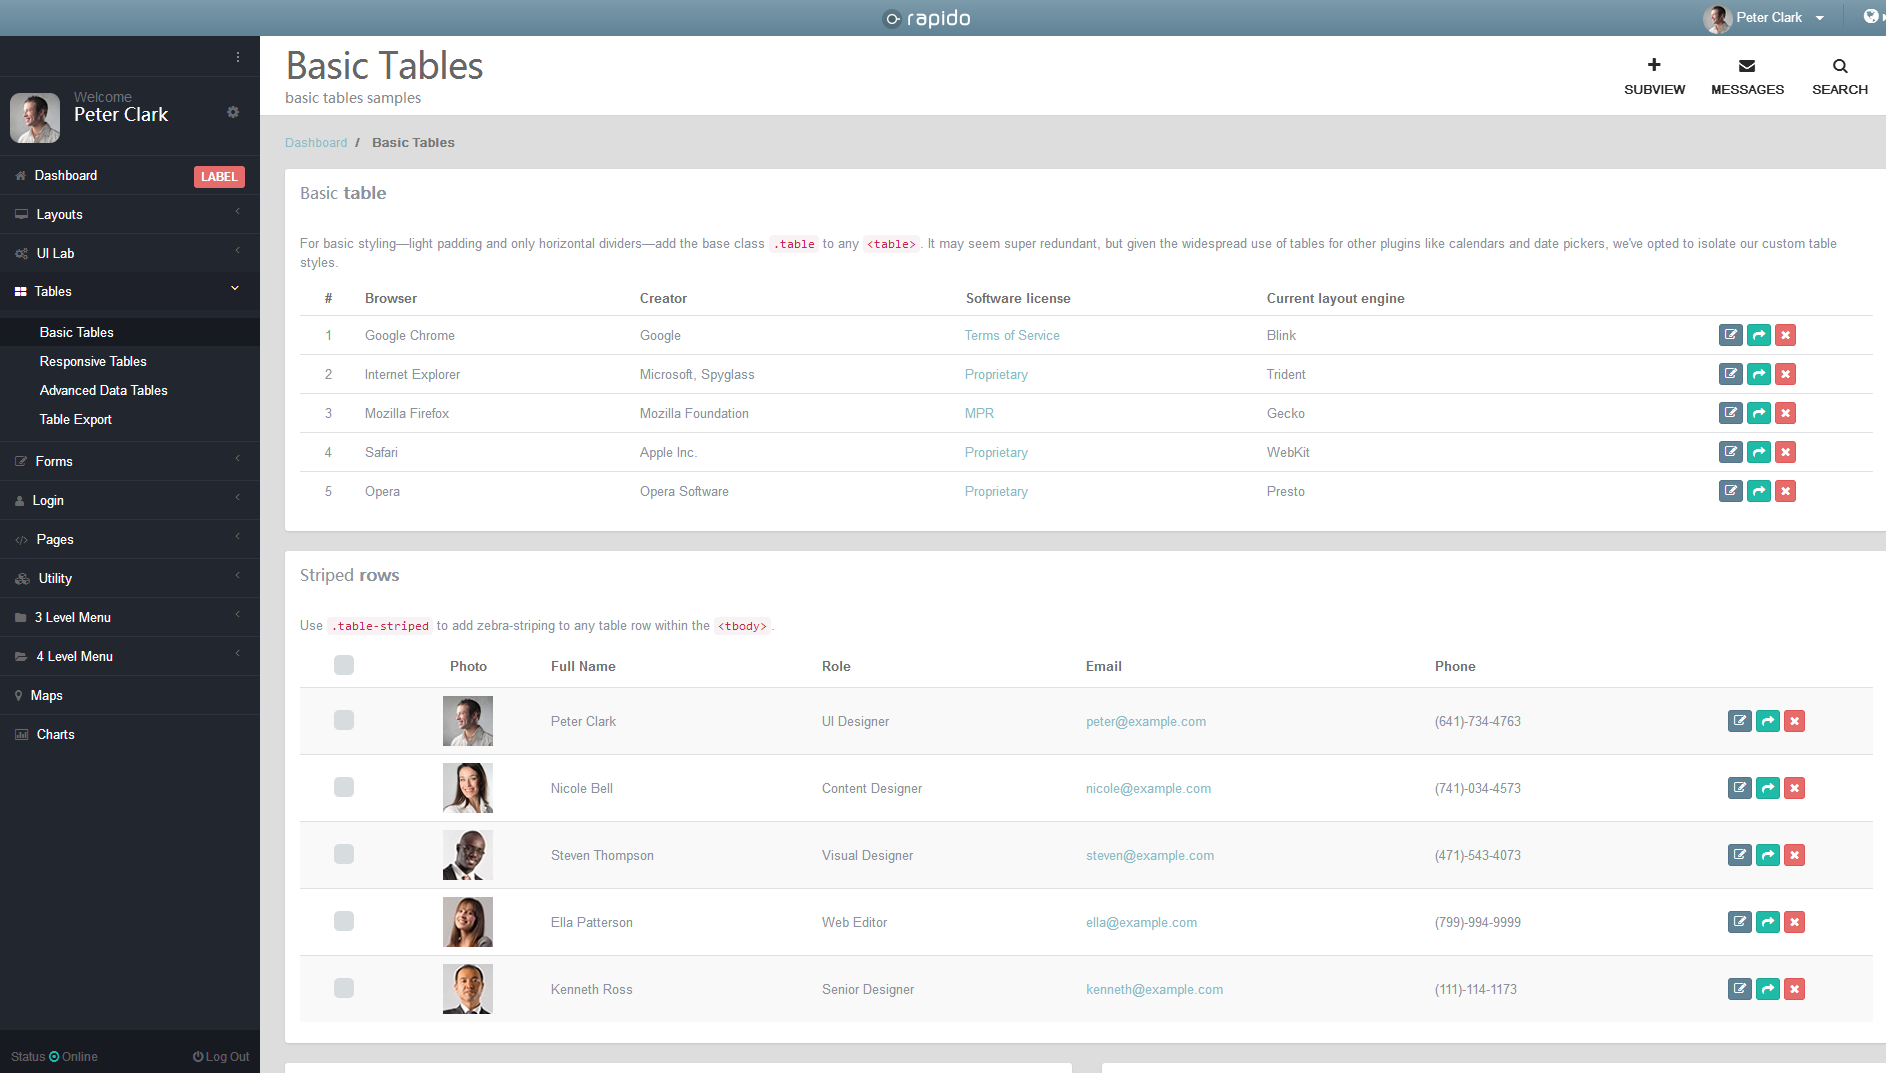
Task: Check the box for Kenneth Ross
Action: (344, 988)
